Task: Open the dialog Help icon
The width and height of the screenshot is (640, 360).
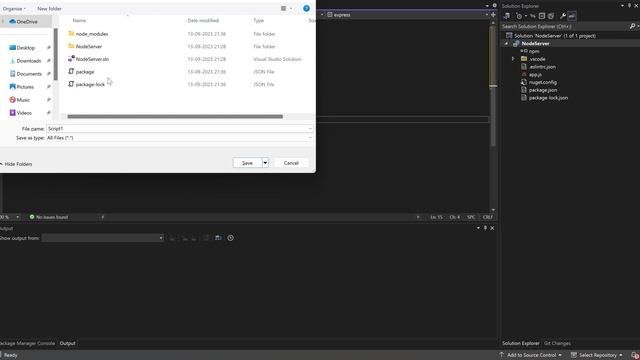Action: click(x=306, y=9)
